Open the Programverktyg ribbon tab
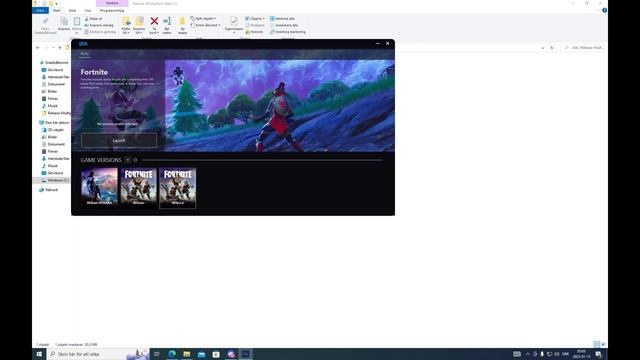This screenshot has width=640, height=360. click(112, 11)
